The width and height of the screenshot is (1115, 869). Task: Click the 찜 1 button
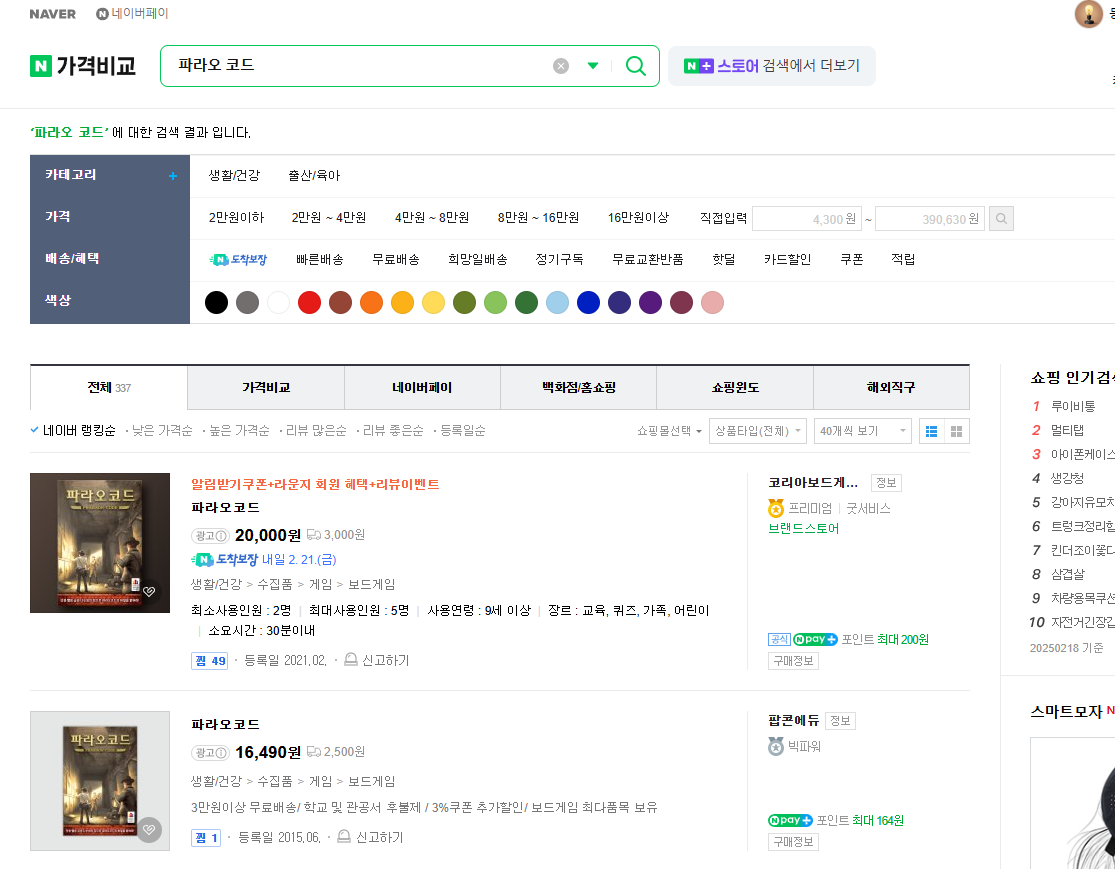[x=206, y=838]
